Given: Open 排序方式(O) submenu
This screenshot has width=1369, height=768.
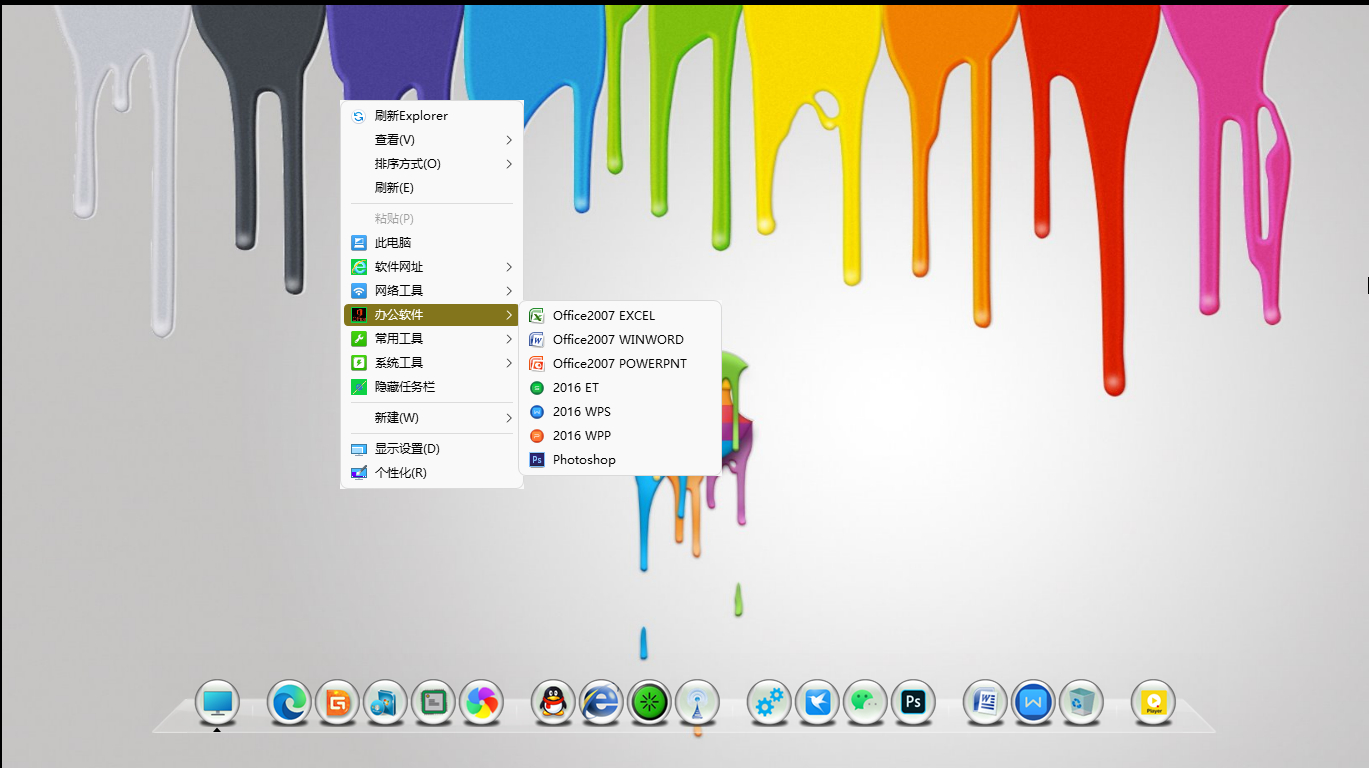Looking at the screenshot, I should pyautogui.click(x=431, y=164).
